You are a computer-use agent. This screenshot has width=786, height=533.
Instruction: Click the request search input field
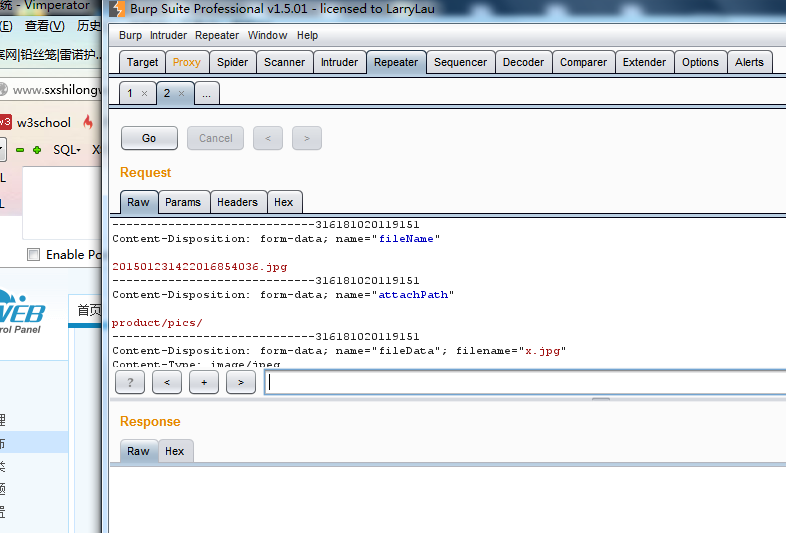point(525,383)
